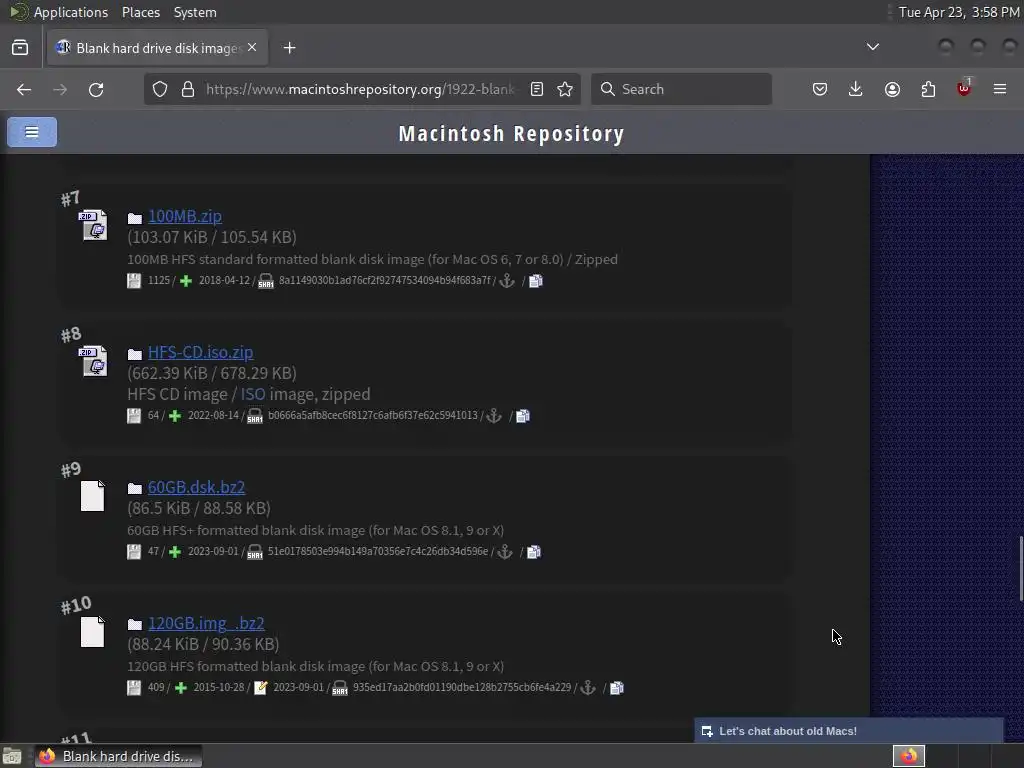This screenshot has width=1024, height=768.
Task: Follow the ISO link in HFS-CD description
Action: tap(253, 394)
